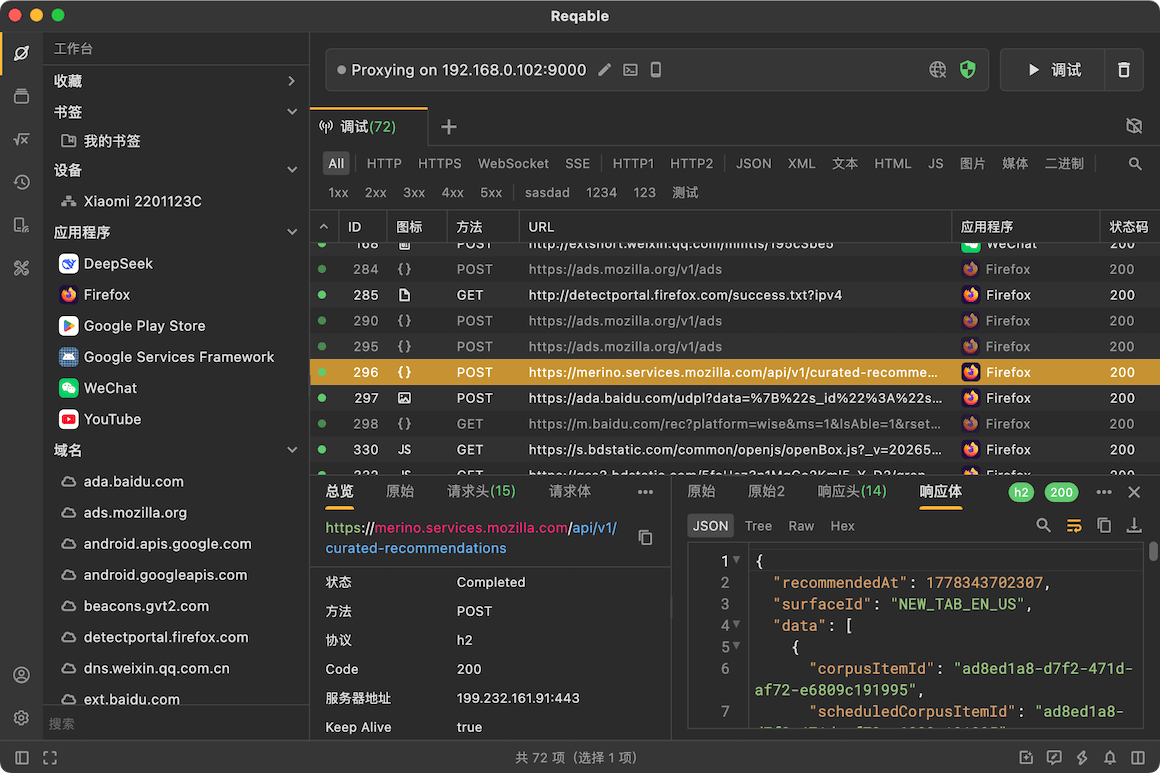The image size is (1160, 773).
Task: Open the phone device icon in proxy bar
Action: tap(655, 70)
